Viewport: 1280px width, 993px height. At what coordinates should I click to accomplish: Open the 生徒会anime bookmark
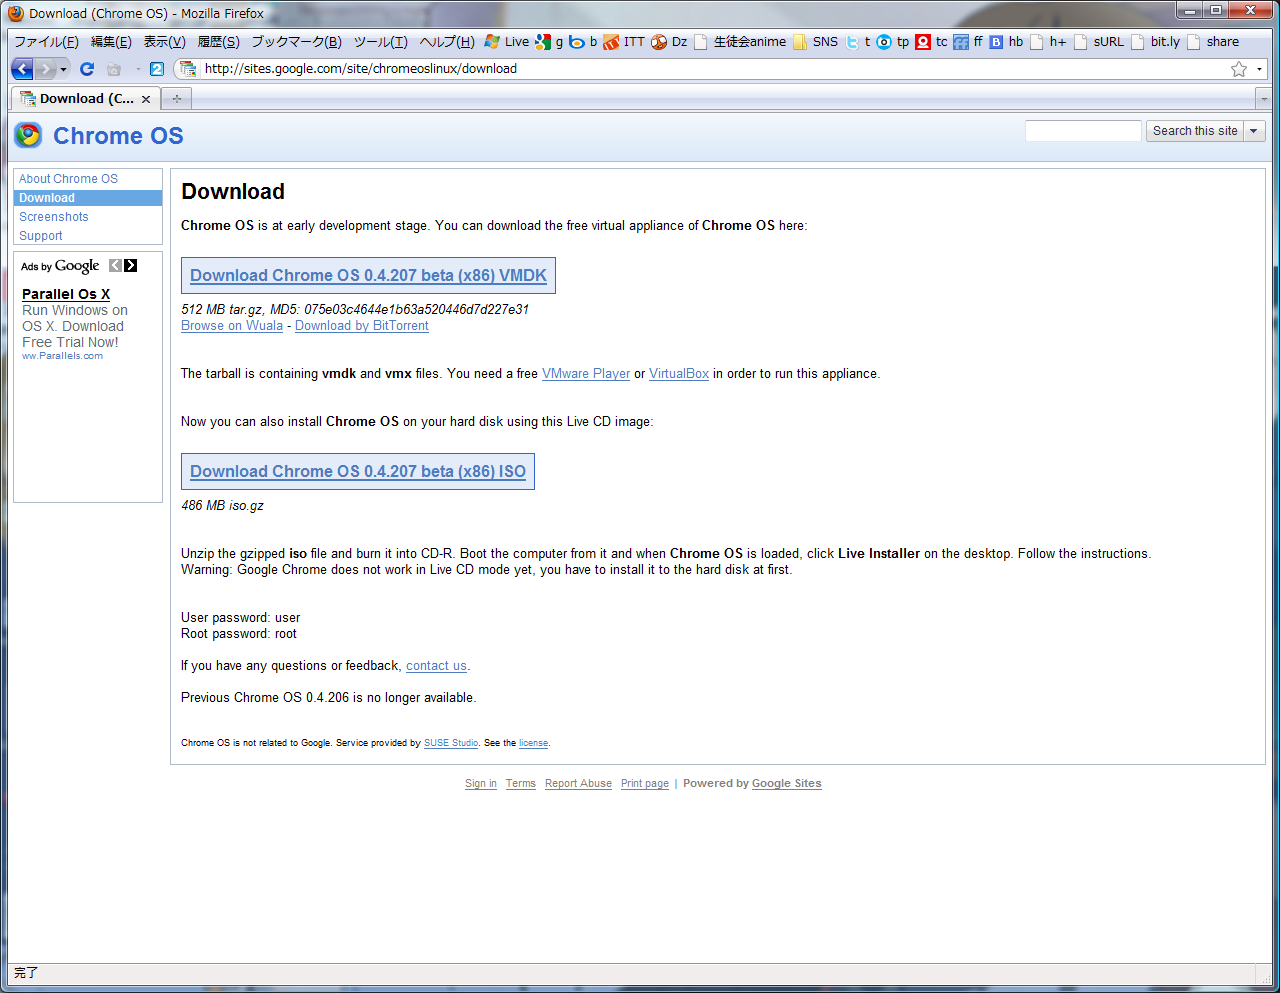[x=740, y=42]
